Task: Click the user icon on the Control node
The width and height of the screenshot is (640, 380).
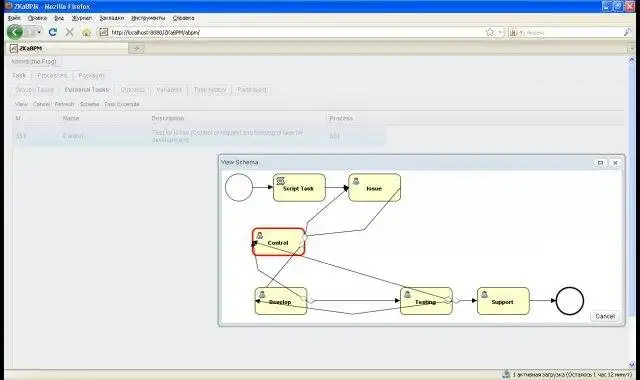Action: click(260, 235)
